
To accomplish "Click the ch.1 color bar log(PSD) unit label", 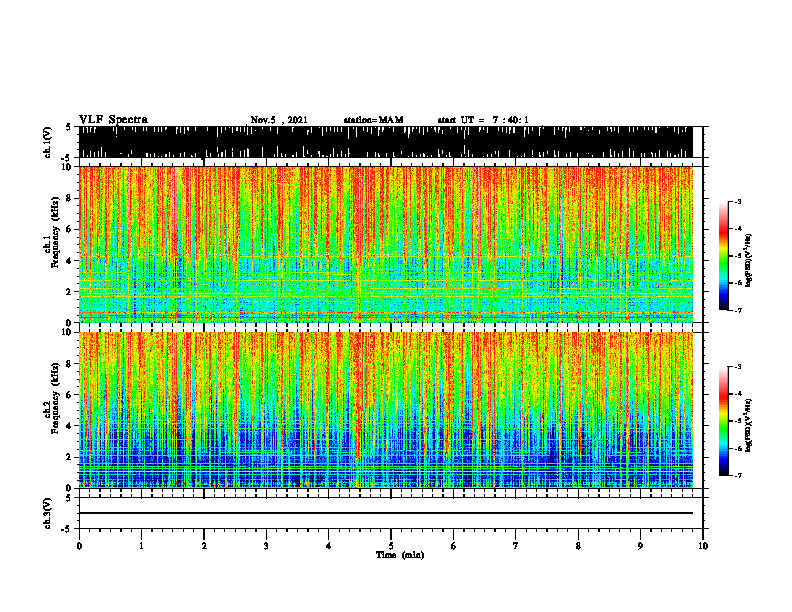I will pos(750,261).
